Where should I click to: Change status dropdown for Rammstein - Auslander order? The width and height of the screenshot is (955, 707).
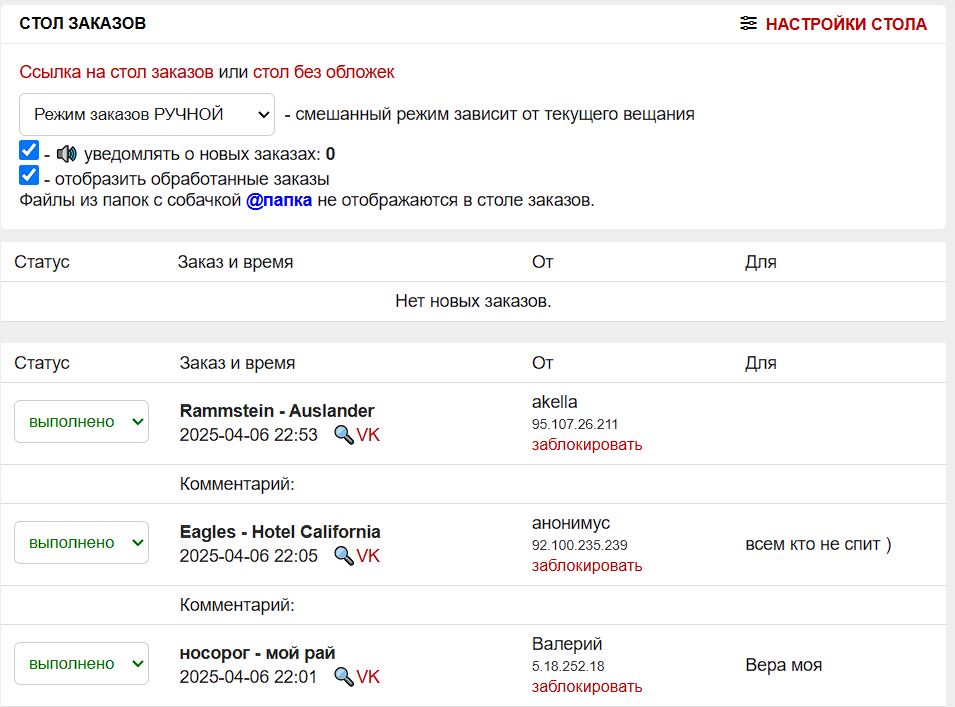pyautogui.click(x=81, y=421)
